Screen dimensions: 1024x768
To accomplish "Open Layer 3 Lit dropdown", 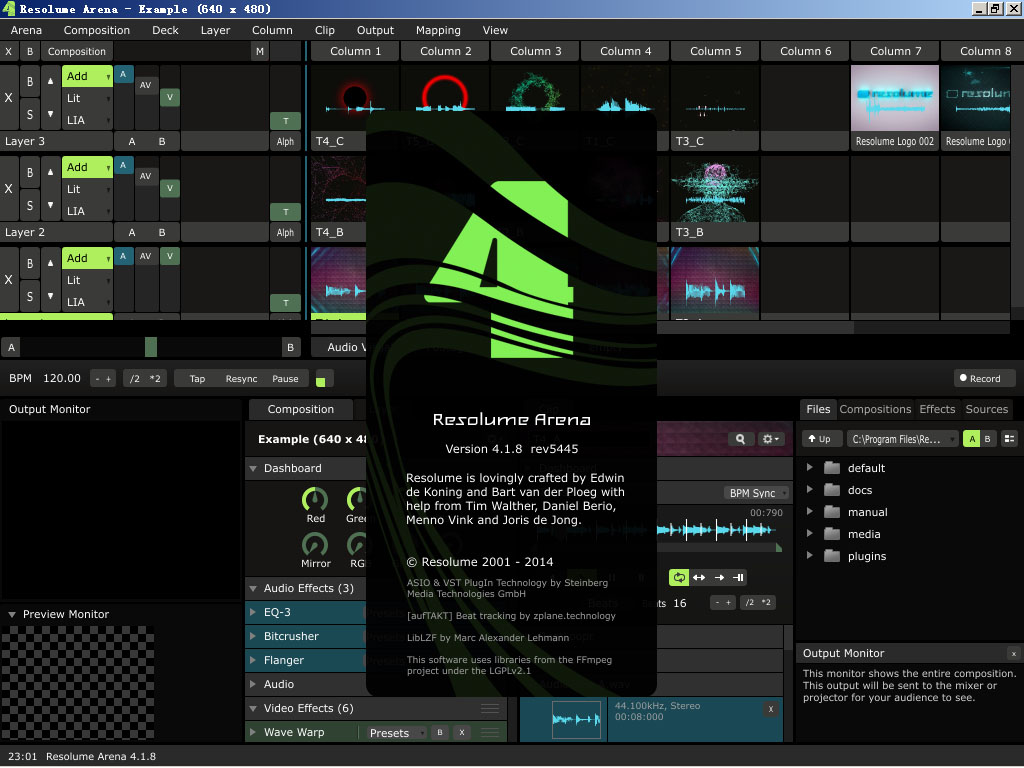I will point(88,99).
